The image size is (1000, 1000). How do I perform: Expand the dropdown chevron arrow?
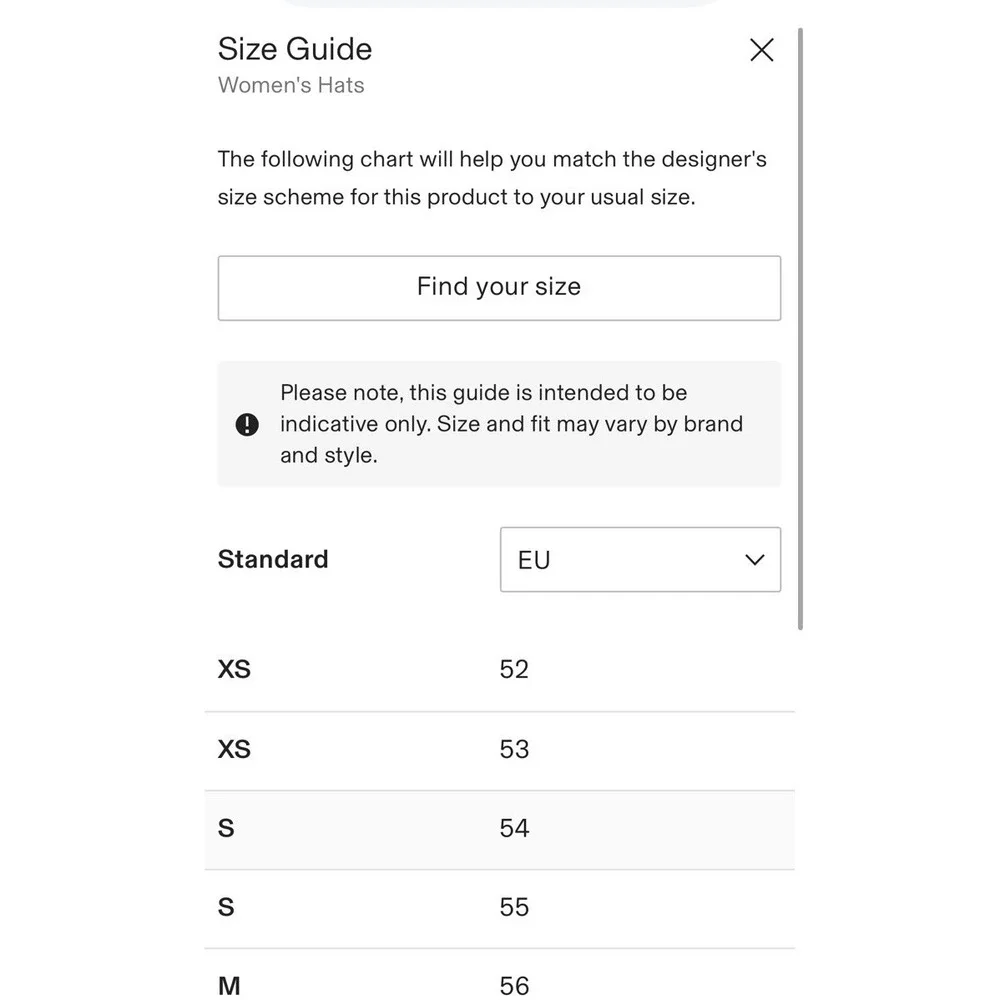pyautogui.click(x=754, y=560)
